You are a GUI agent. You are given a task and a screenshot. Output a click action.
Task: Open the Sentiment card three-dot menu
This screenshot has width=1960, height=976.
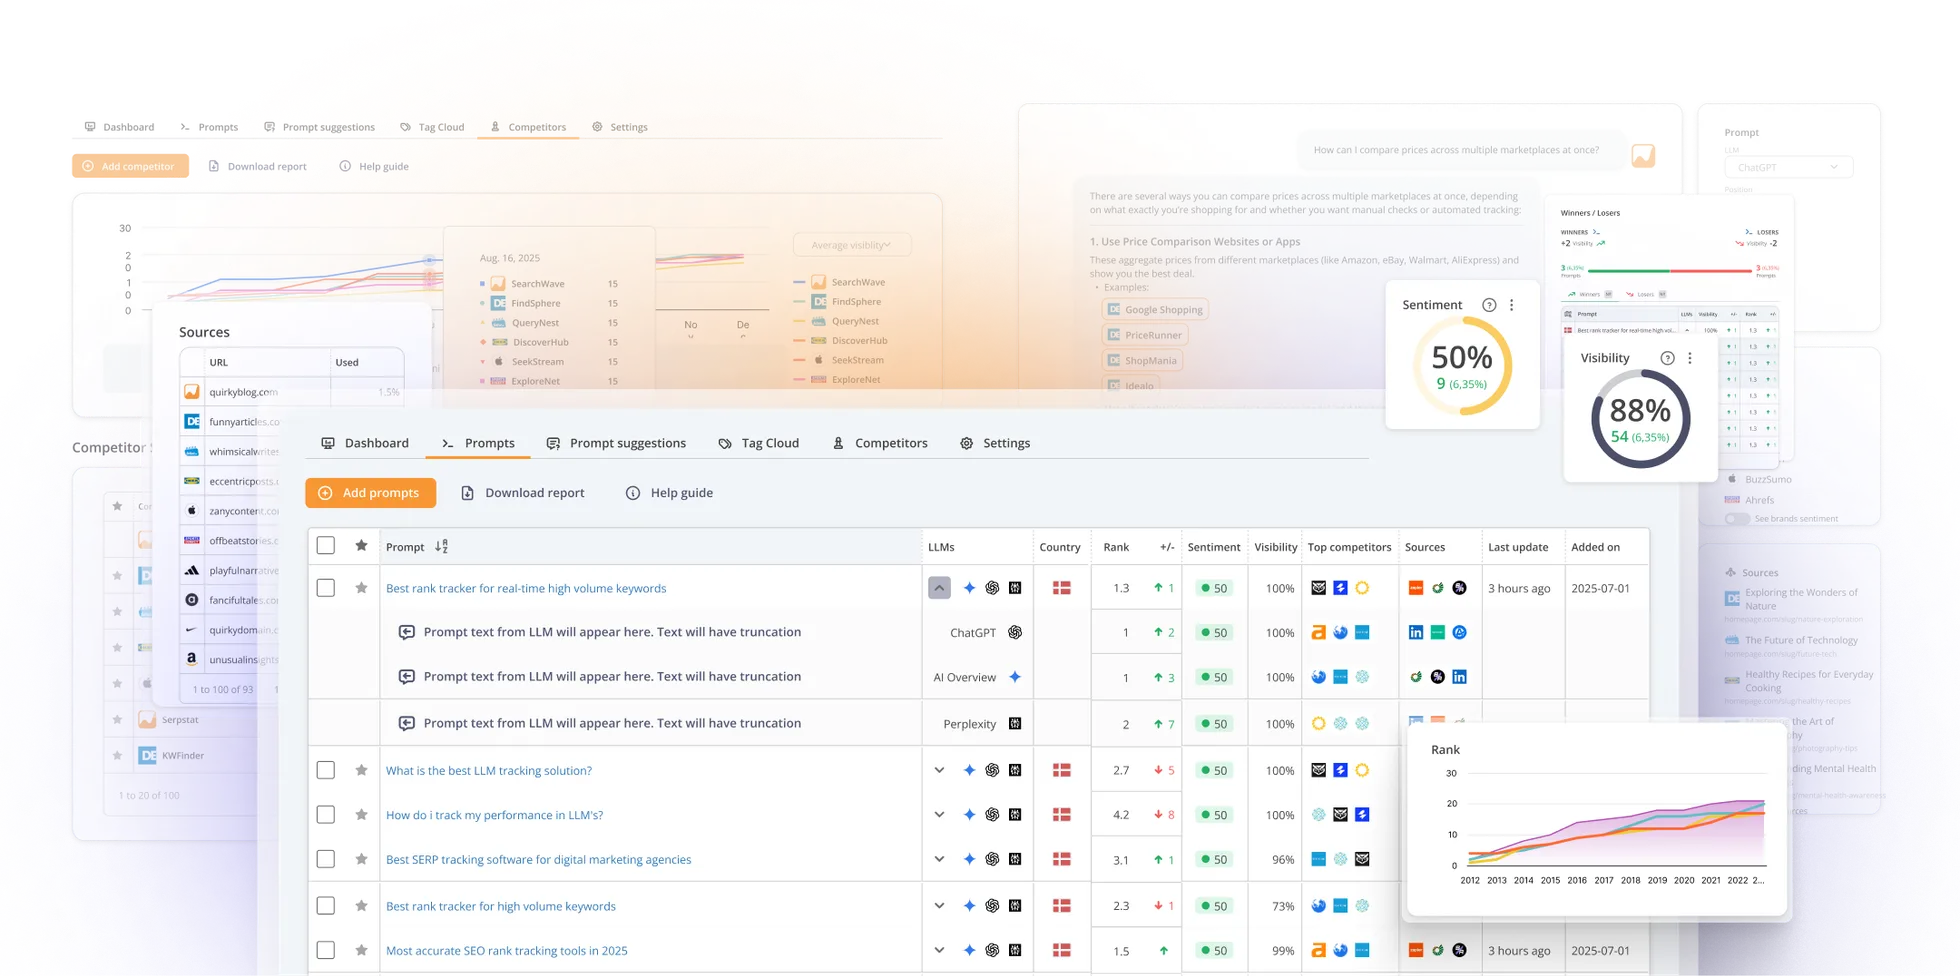pos(1511,305)
